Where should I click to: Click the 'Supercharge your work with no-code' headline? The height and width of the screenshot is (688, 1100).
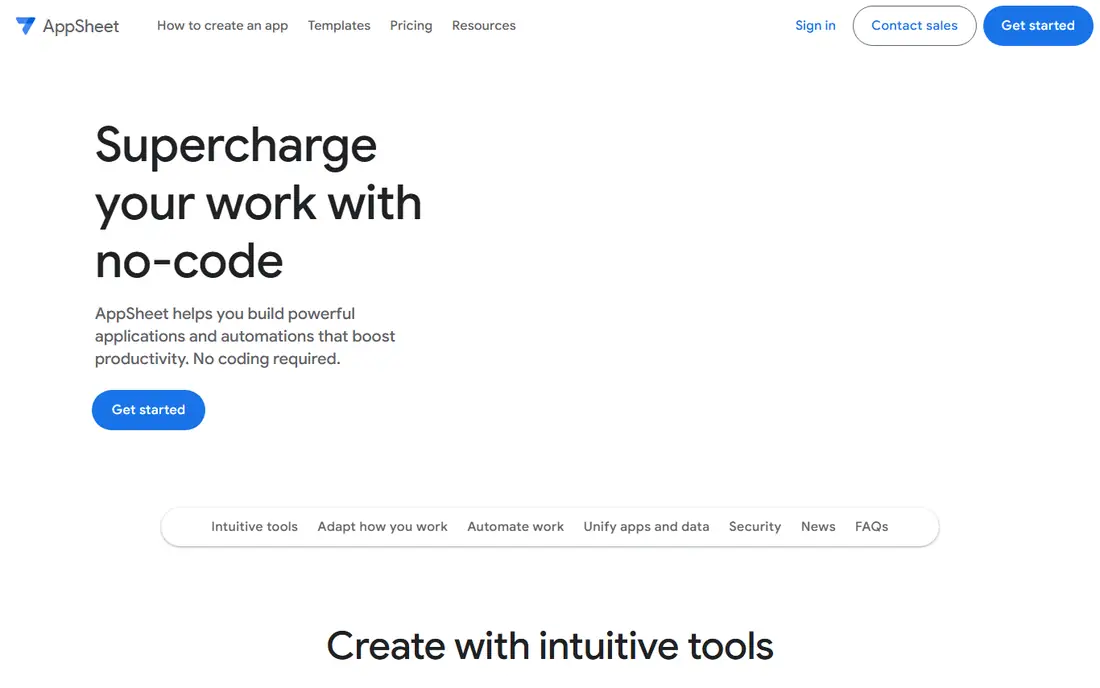[258, 203]
